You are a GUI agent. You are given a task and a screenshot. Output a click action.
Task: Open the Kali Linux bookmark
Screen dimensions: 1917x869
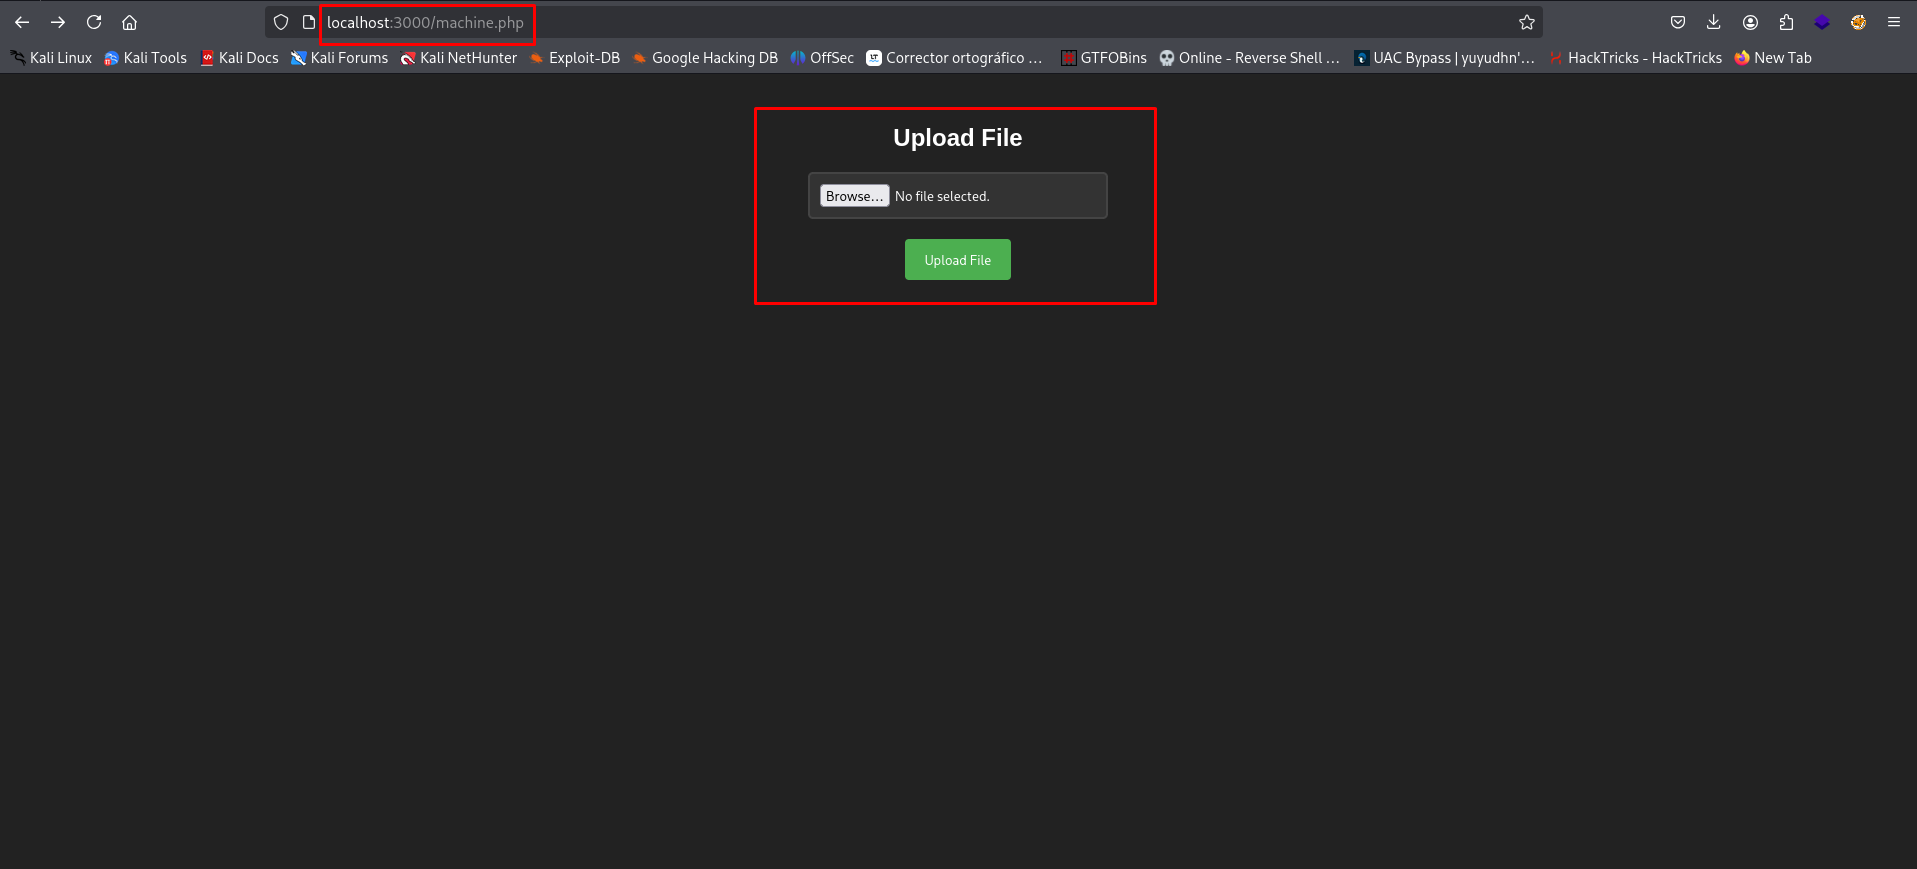coord(51,58)
